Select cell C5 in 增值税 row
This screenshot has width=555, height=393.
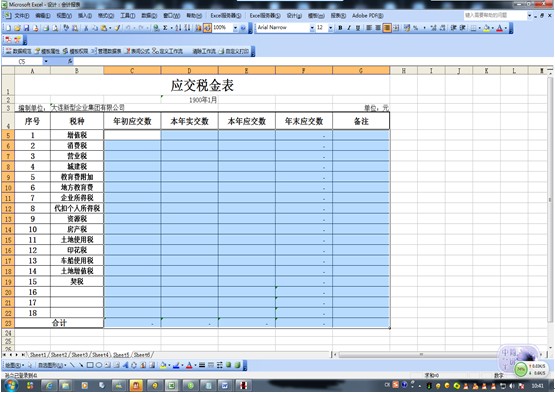point(132,135)
